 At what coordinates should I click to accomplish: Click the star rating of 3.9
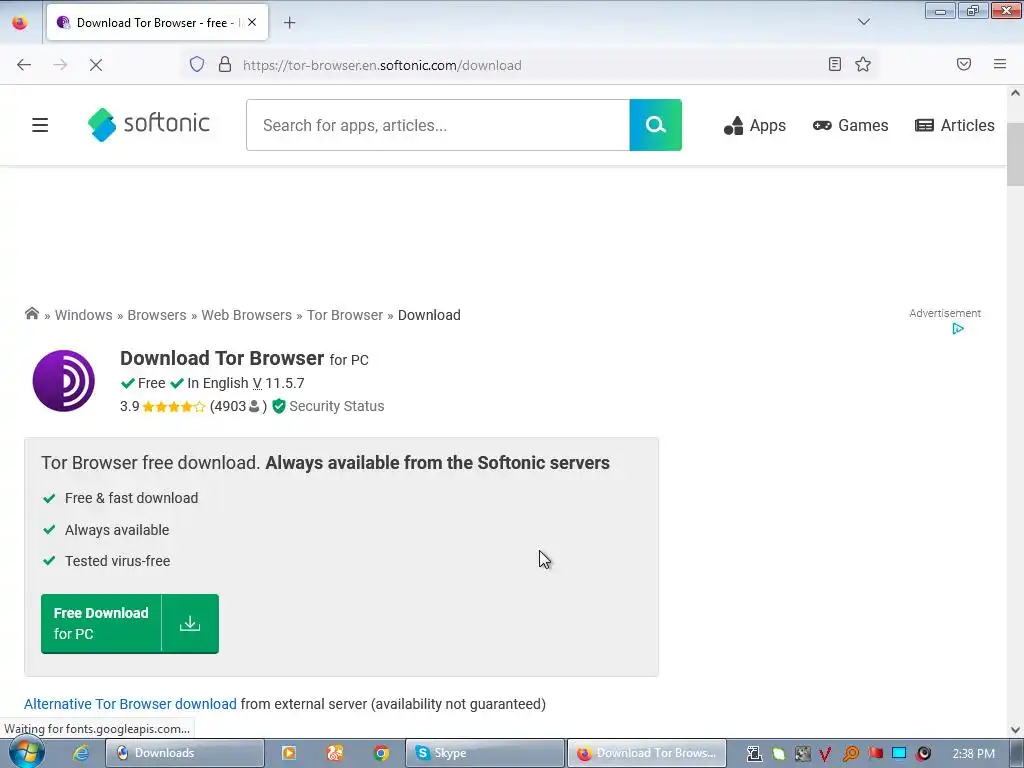pos(174,407)
